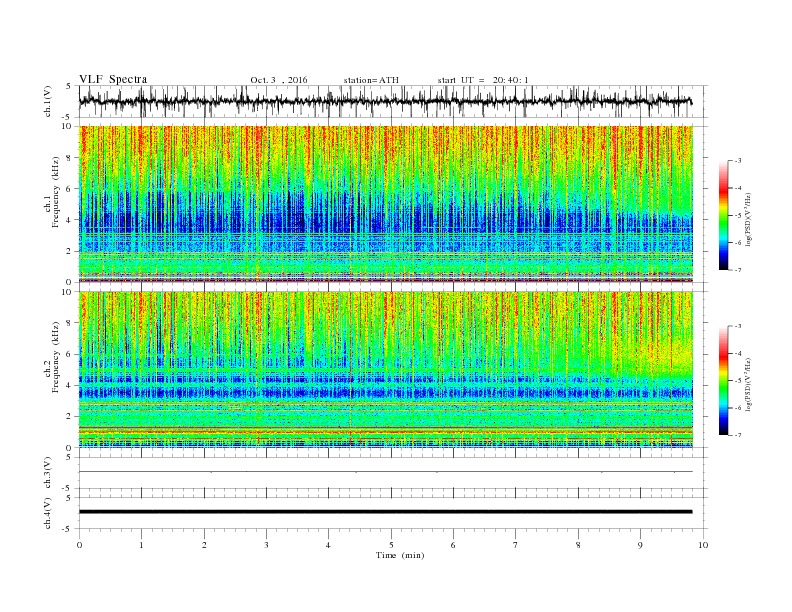This screenshot has height=612, width=792.
Task: Select the ch.1 "Frequency (kHz)" axis label
Action: pos(56,192)
